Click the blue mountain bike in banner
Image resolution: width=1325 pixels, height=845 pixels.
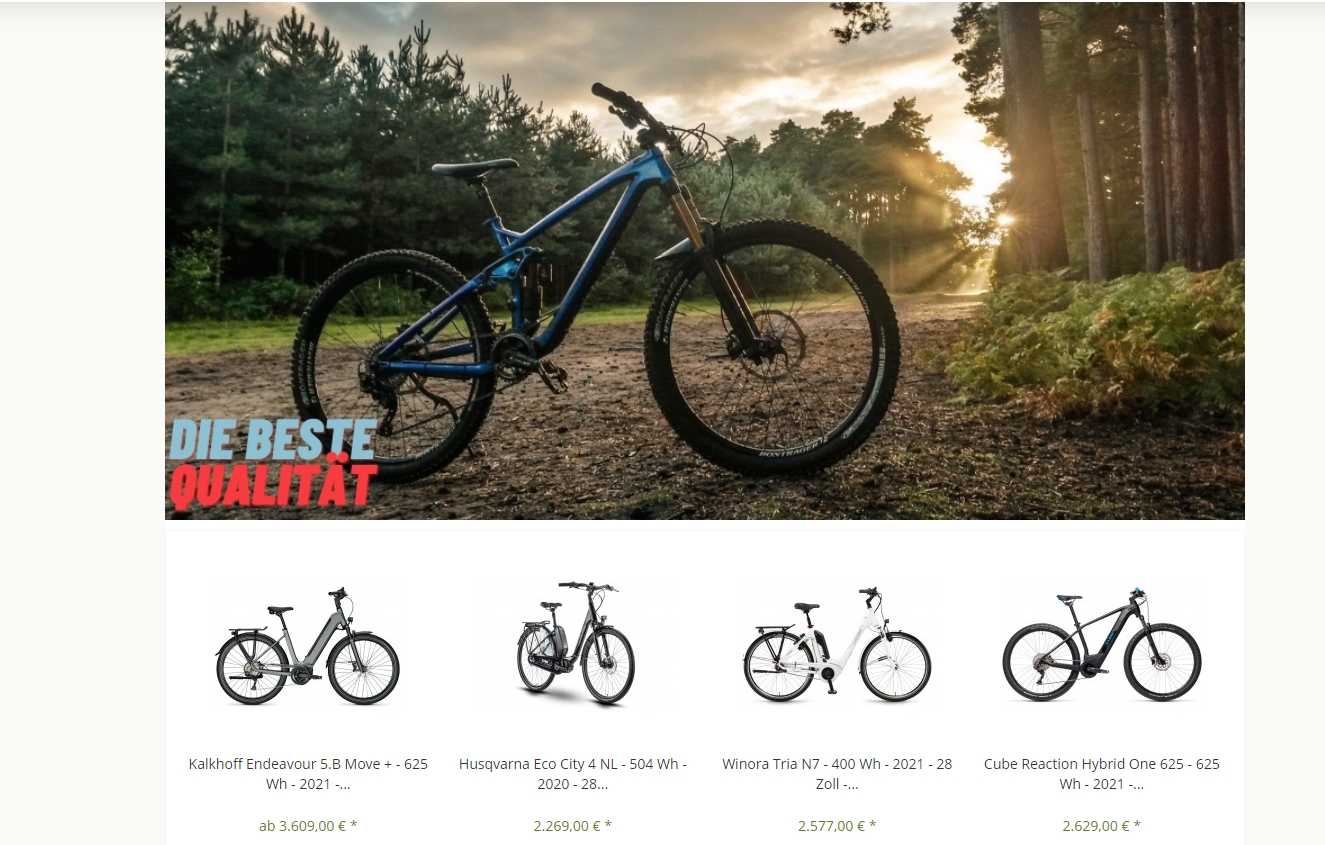[x=595, y=280]
